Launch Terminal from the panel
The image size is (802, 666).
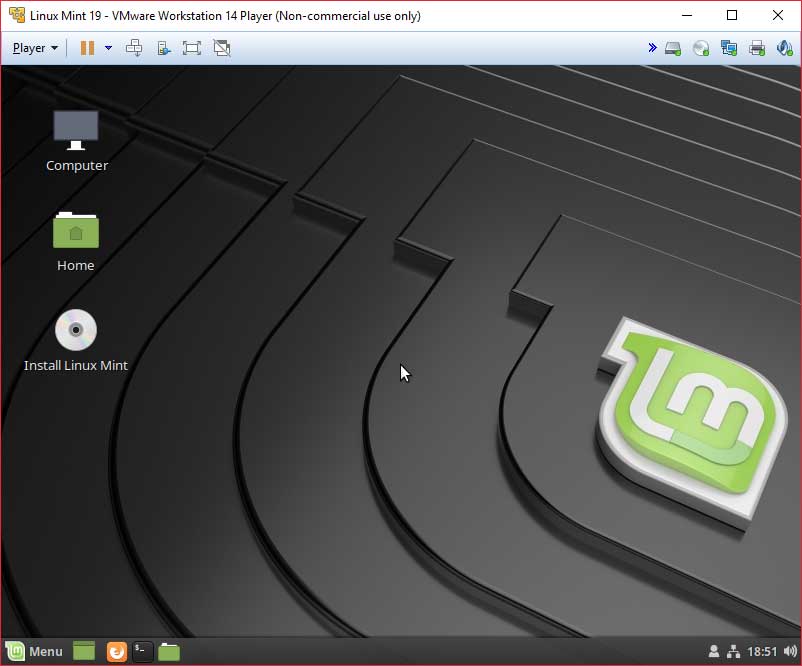pyautogui.click(x=142, y=652)
